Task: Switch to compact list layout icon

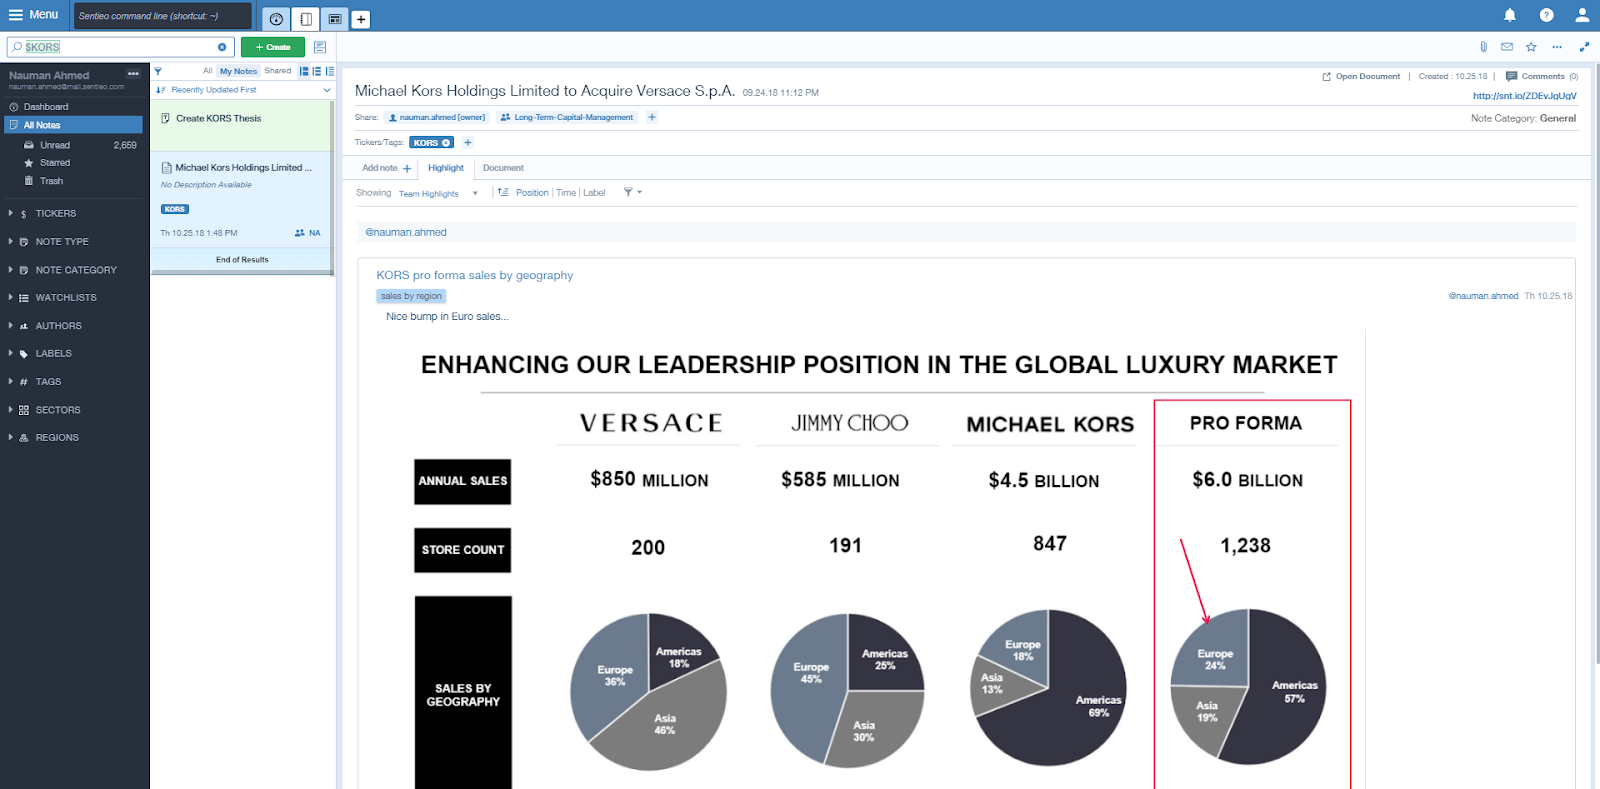Action: [x=329, y=71]
